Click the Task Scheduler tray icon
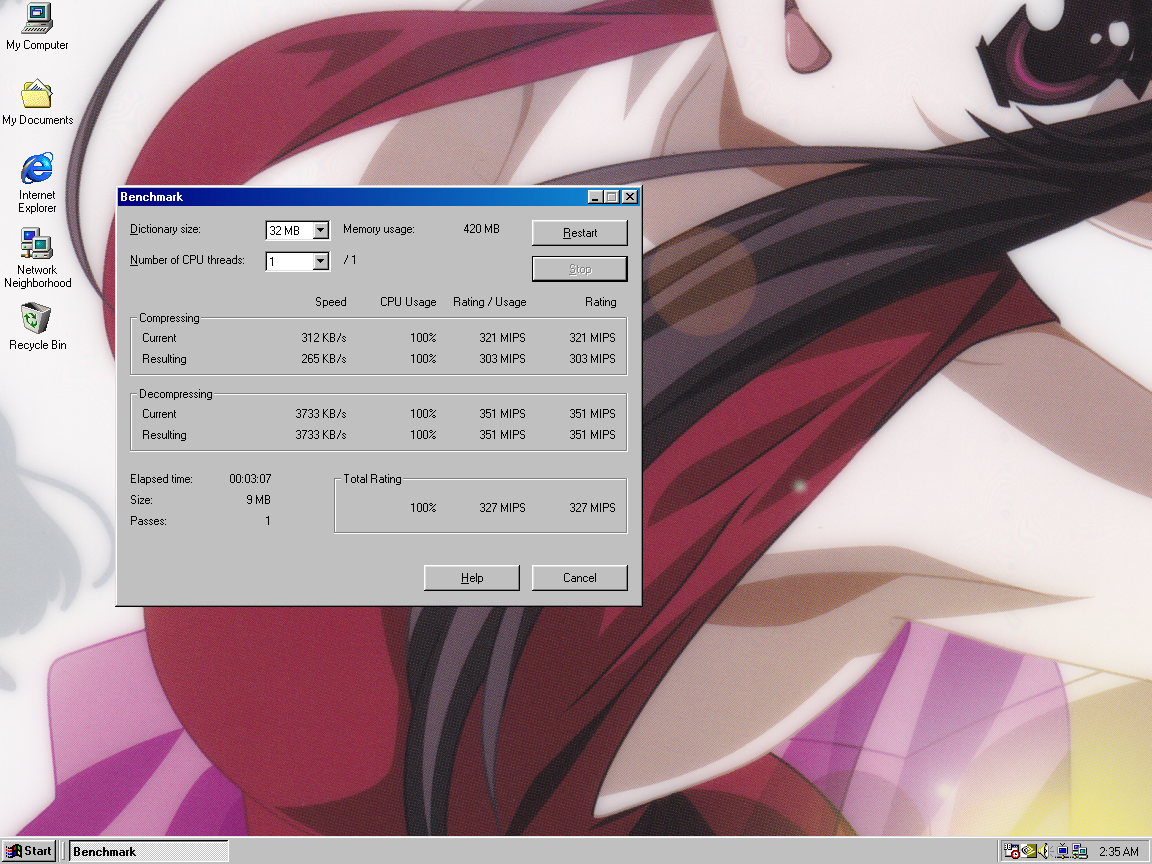Screen dimensions: 1152x864 1011,851
